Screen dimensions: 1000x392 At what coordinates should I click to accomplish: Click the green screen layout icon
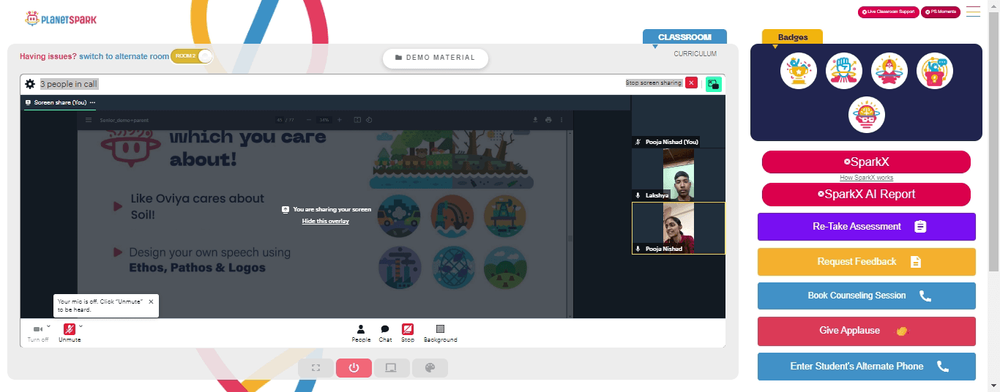point(714,83)
